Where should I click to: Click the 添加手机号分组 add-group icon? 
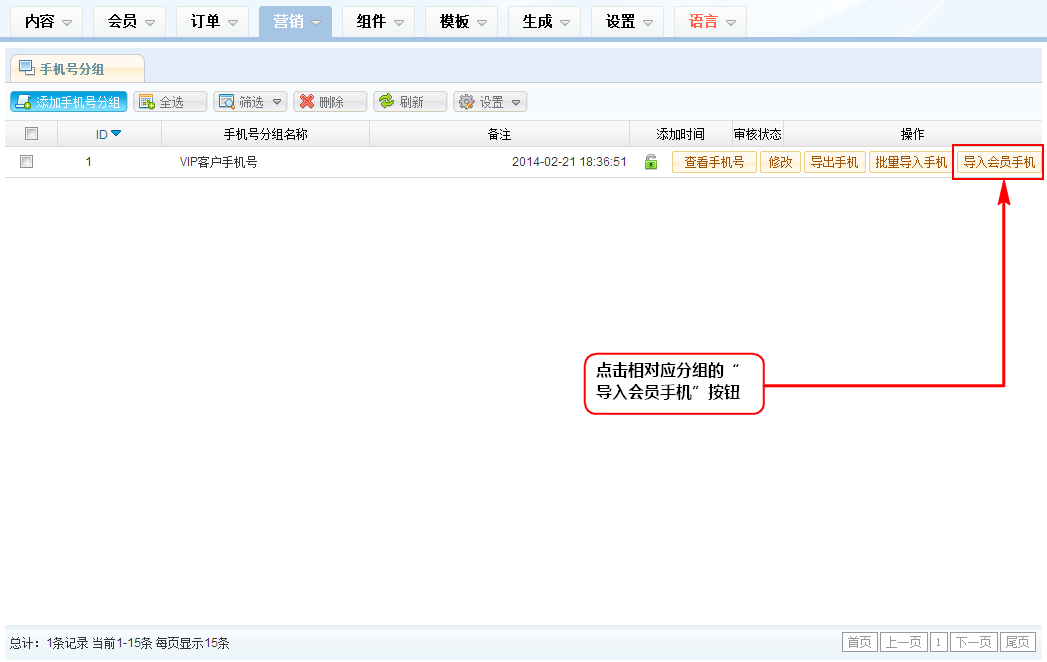(x=24, y=102)
